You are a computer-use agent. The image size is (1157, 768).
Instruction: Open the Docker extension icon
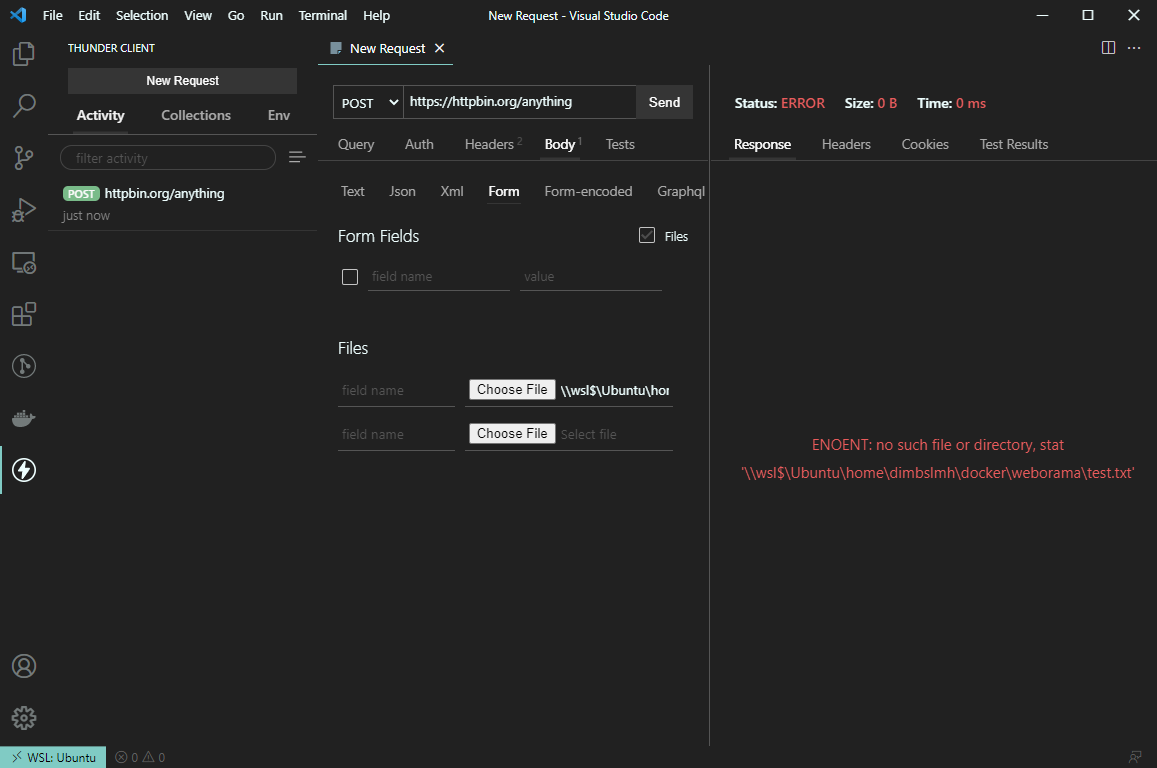click(x=23, y=418)
